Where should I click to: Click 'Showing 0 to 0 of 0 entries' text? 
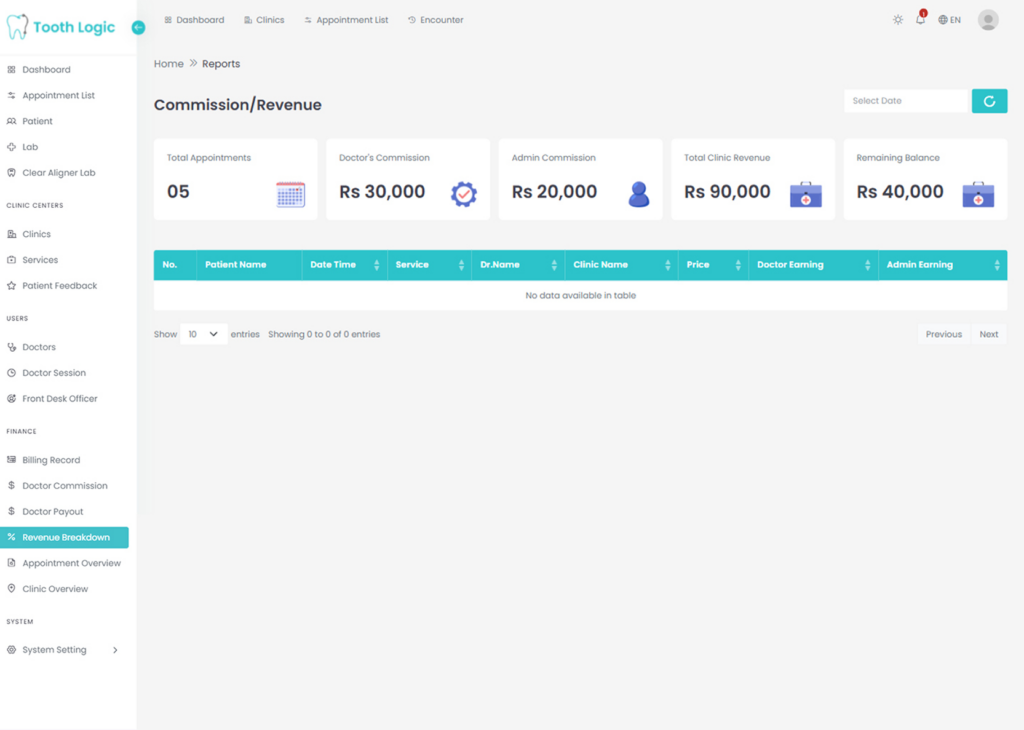(x=324, y=334)
